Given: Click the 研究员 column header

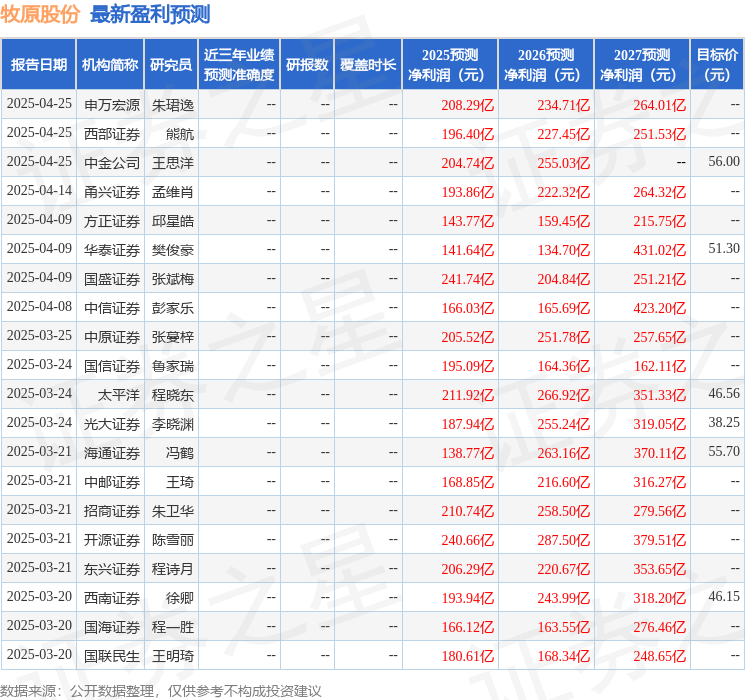Looking at the screenshot, I should click(171, 65).
